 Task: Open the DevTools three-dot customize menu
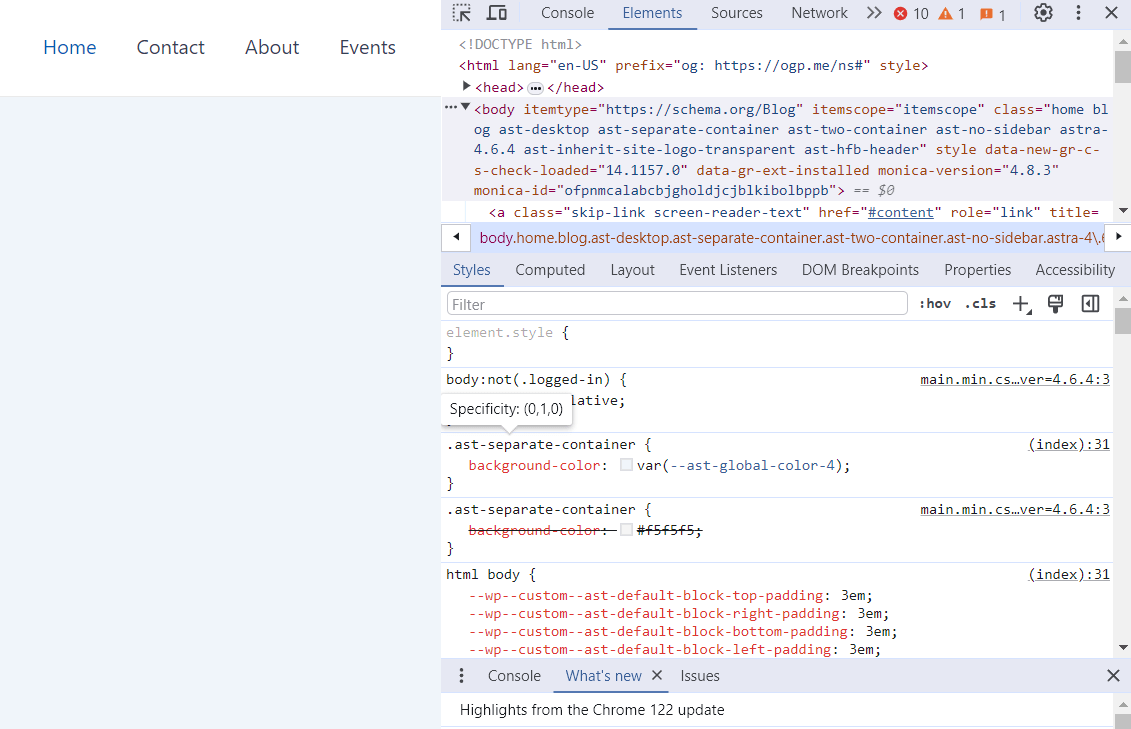point(1078,13)
